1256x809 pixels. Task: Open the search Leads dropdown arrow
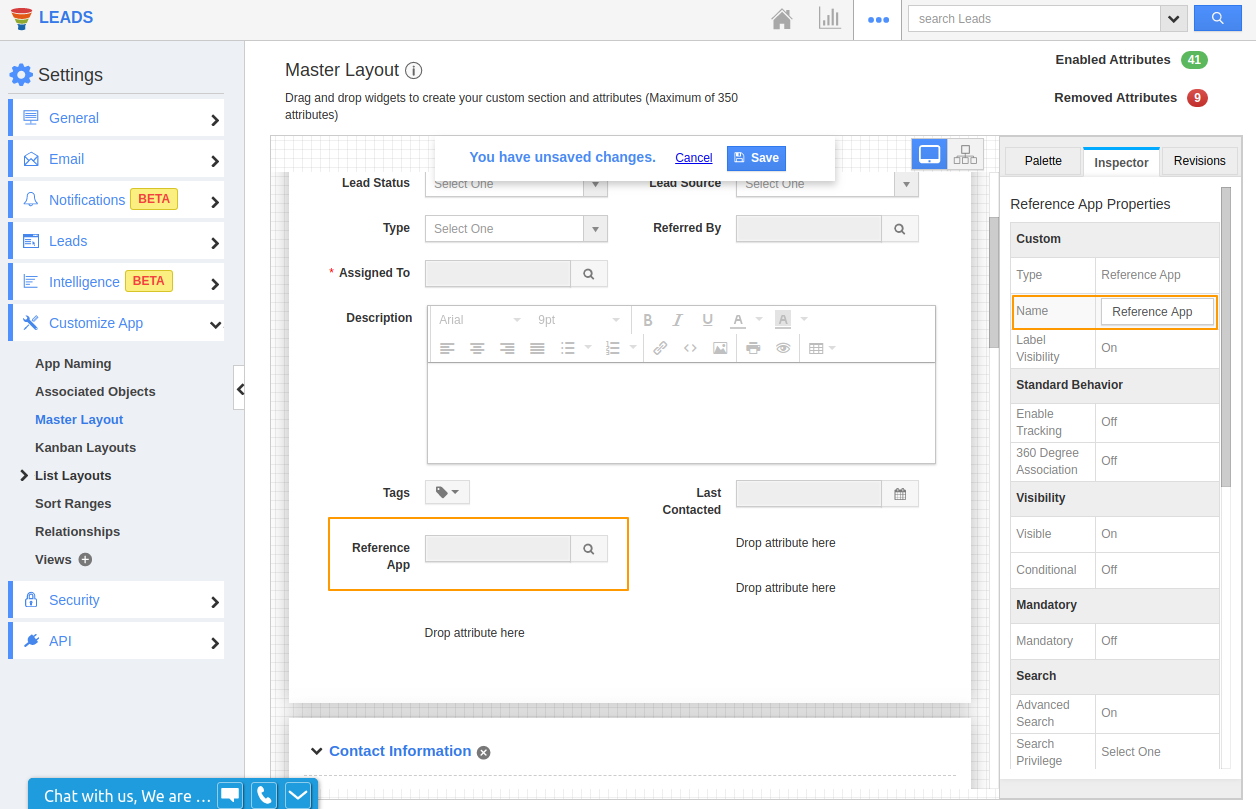click(x=1174, y=19)
